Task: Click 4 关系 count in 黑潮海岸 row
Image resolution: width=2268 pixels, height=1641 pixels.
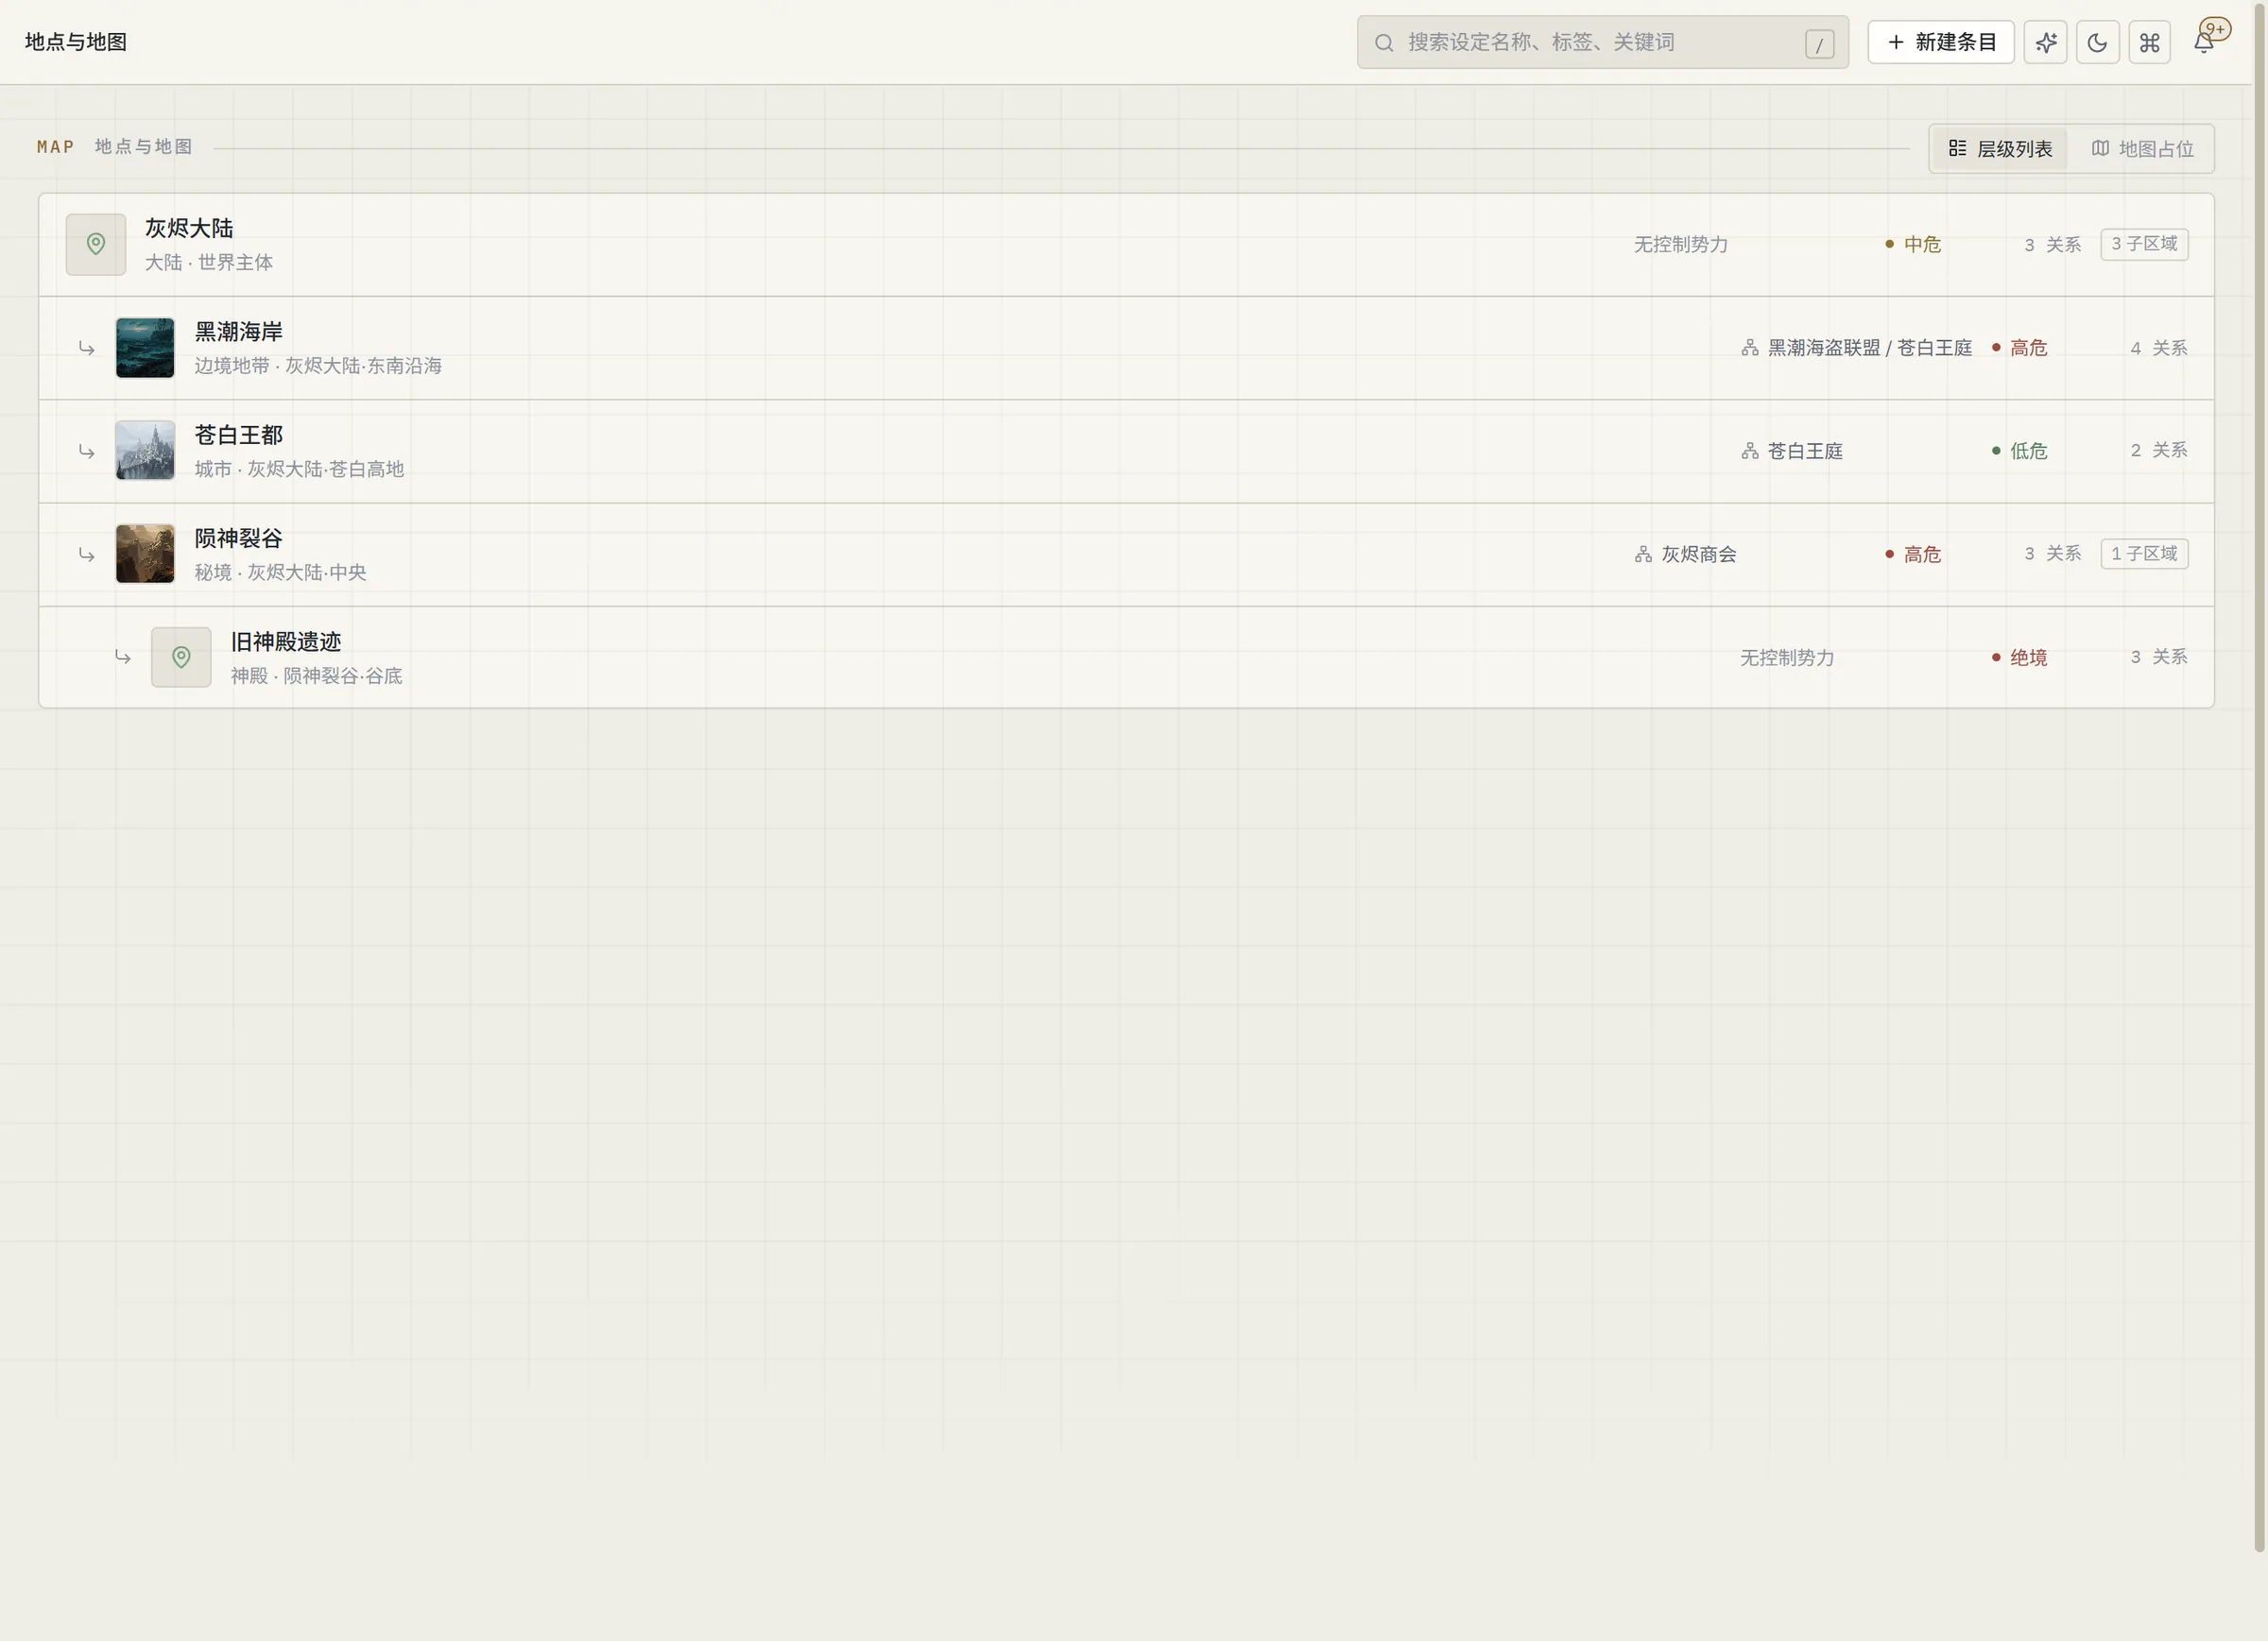Action: (x=2159, y=348)
